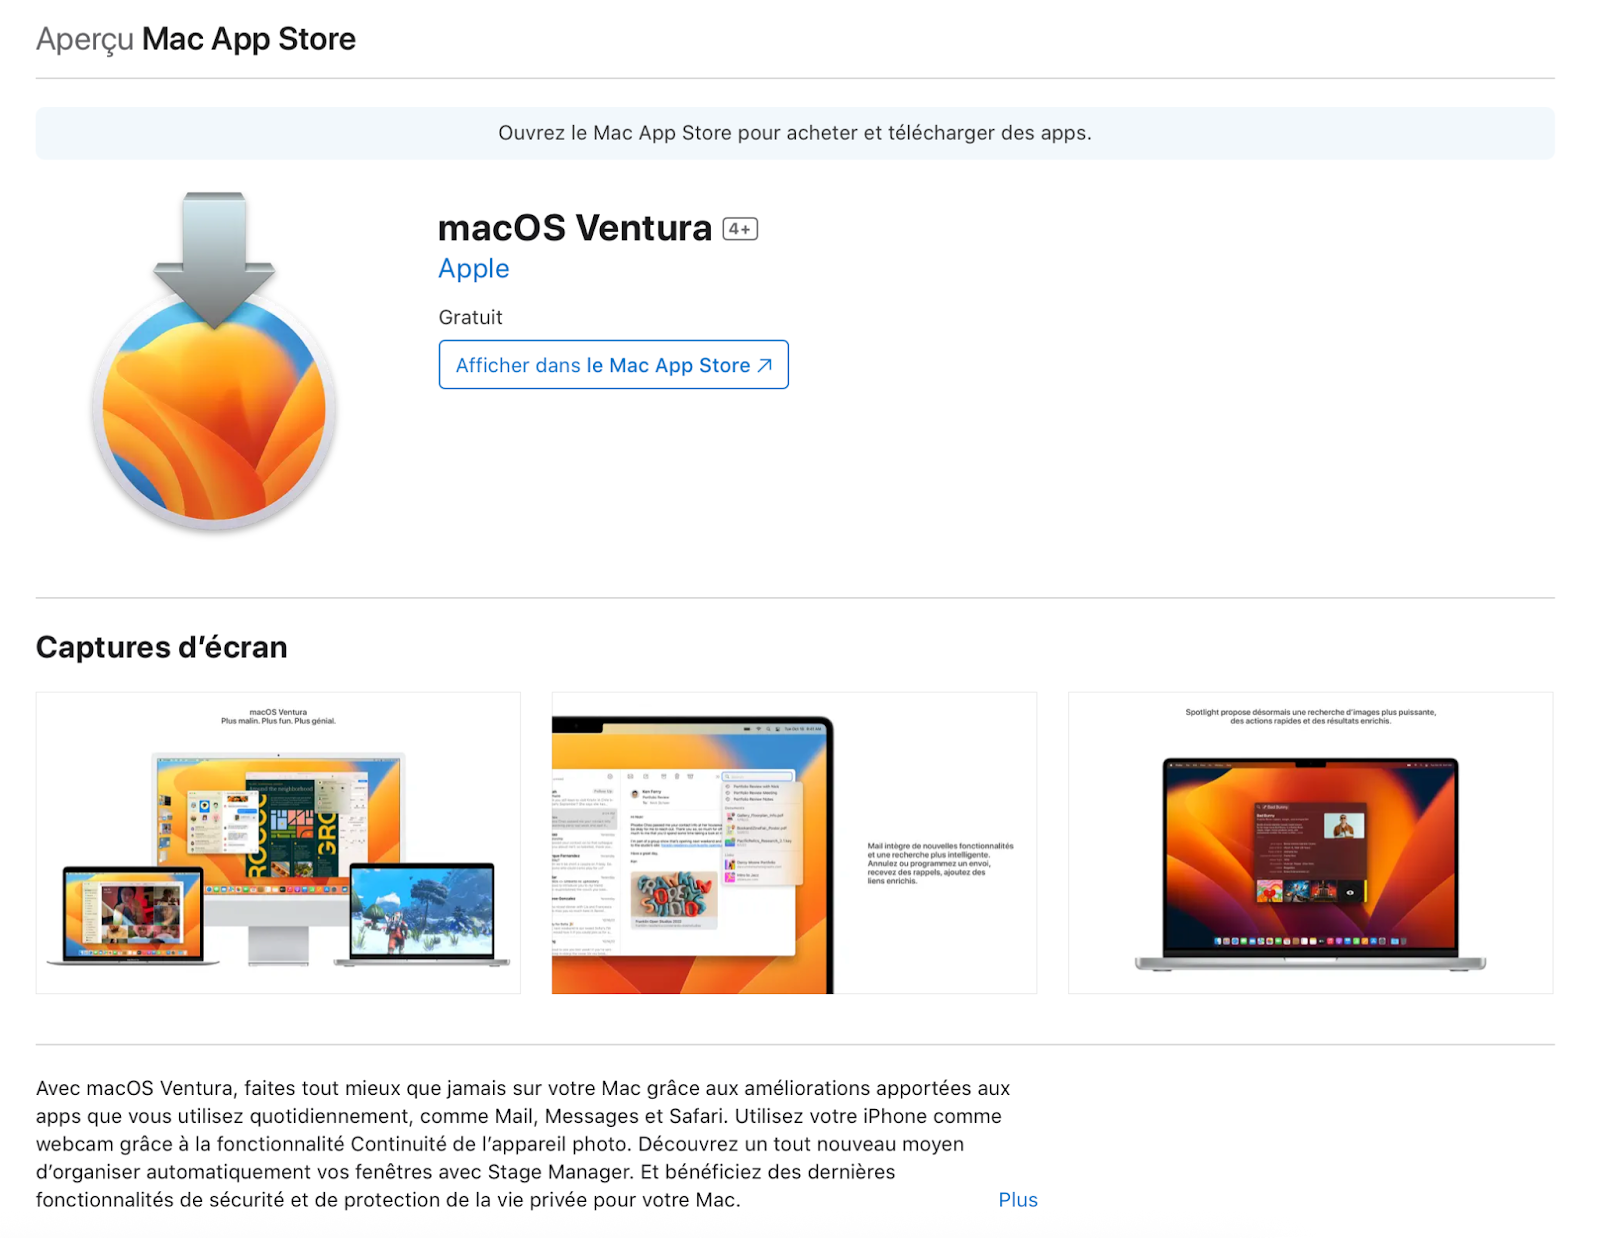Click the "Aperçu" breadcrumb item
This screenshot has width=1600, height=1238.
[x=84, y=38]
